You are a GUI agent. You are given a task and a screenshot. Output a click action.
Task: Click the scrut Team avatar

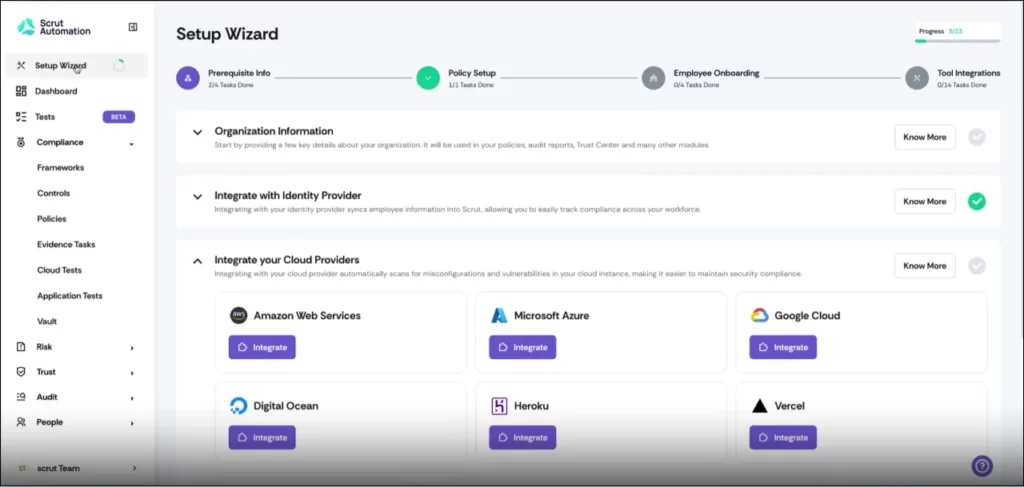pyautogui.click(x=22, y=469)
